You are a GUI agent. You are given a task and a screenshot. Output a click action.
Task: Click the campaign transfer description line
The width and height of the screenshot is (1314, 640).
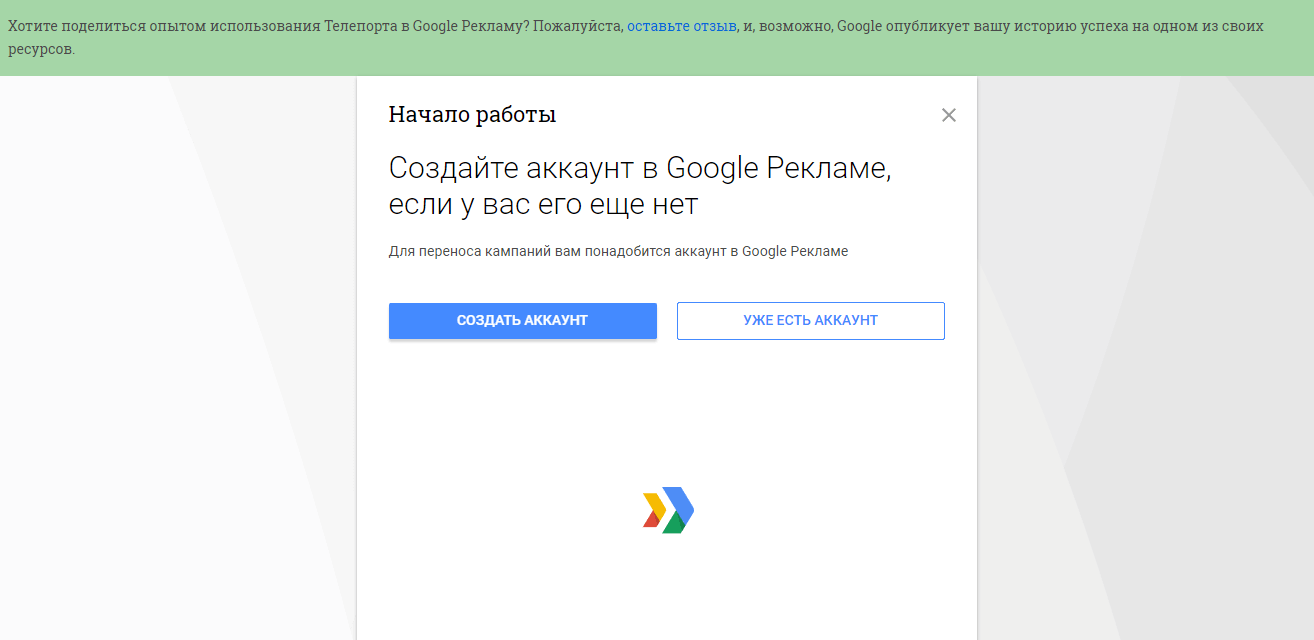[x=617, y=251]
